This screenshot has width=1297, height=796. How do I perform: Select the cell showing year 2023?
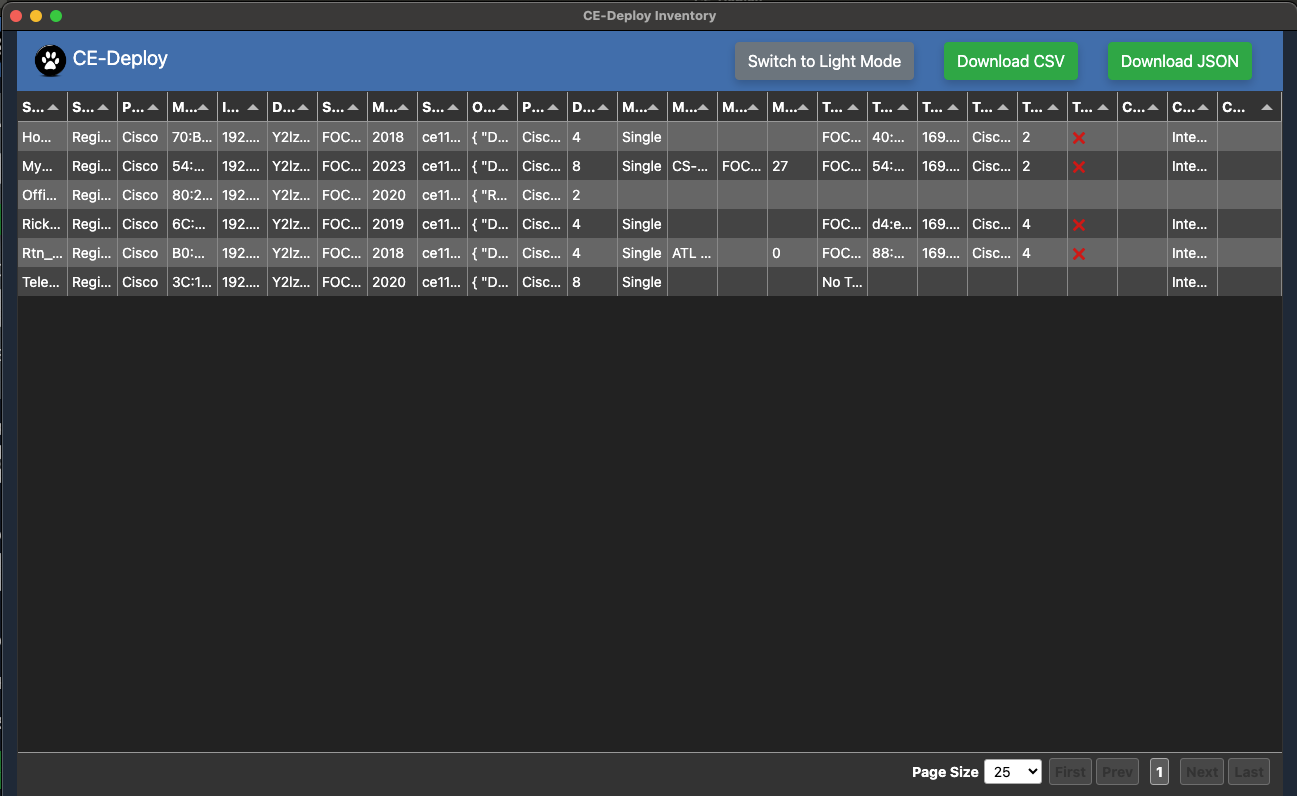click(x=390, y=167)
